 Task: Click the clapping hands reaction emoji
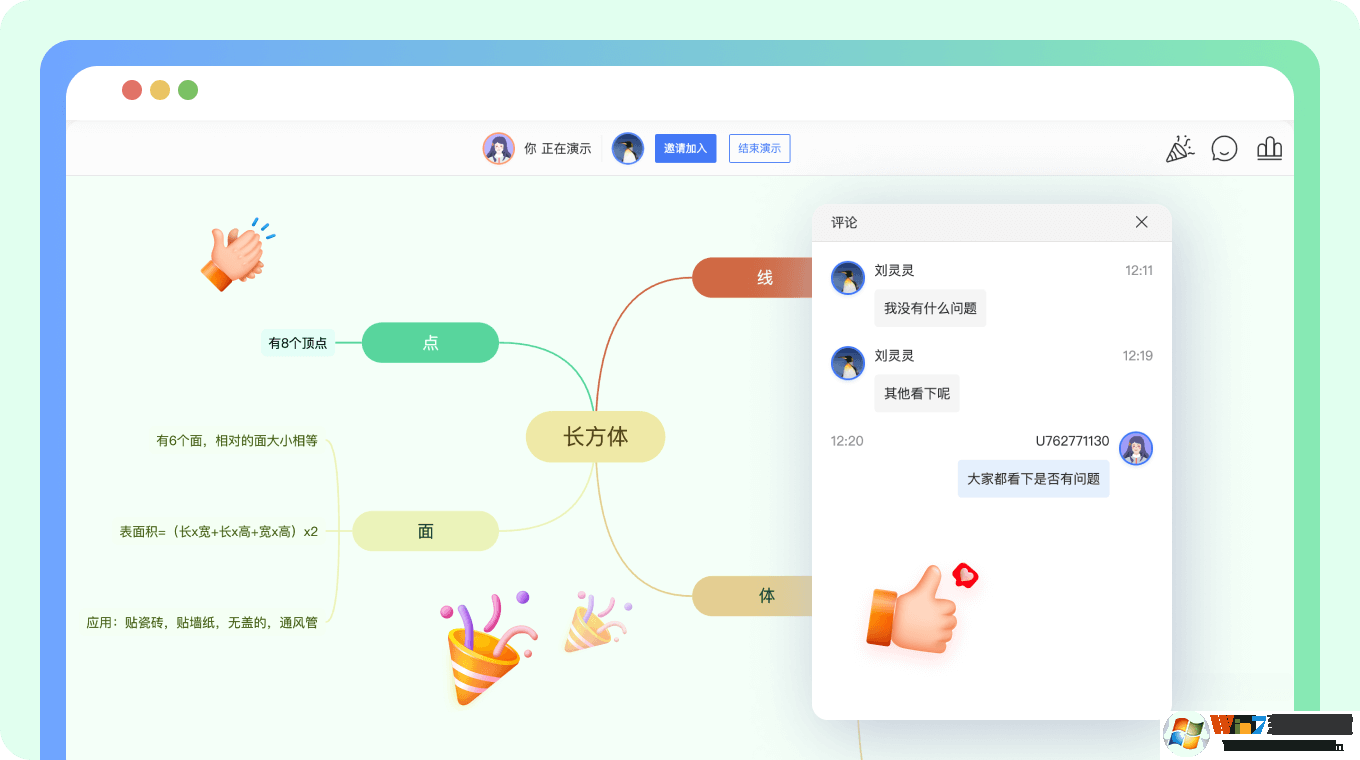point(237,255)
